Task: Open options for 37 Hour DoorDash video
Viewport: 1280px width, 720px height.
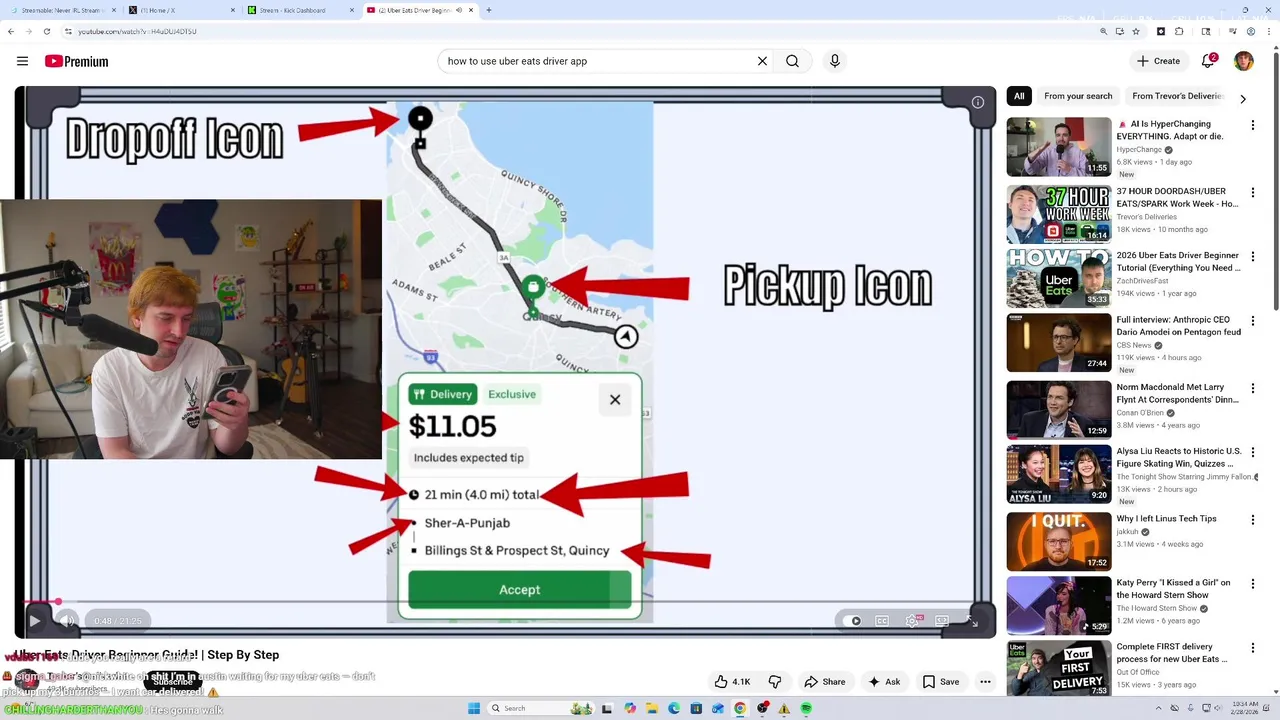Action: tap(1252, 193)
